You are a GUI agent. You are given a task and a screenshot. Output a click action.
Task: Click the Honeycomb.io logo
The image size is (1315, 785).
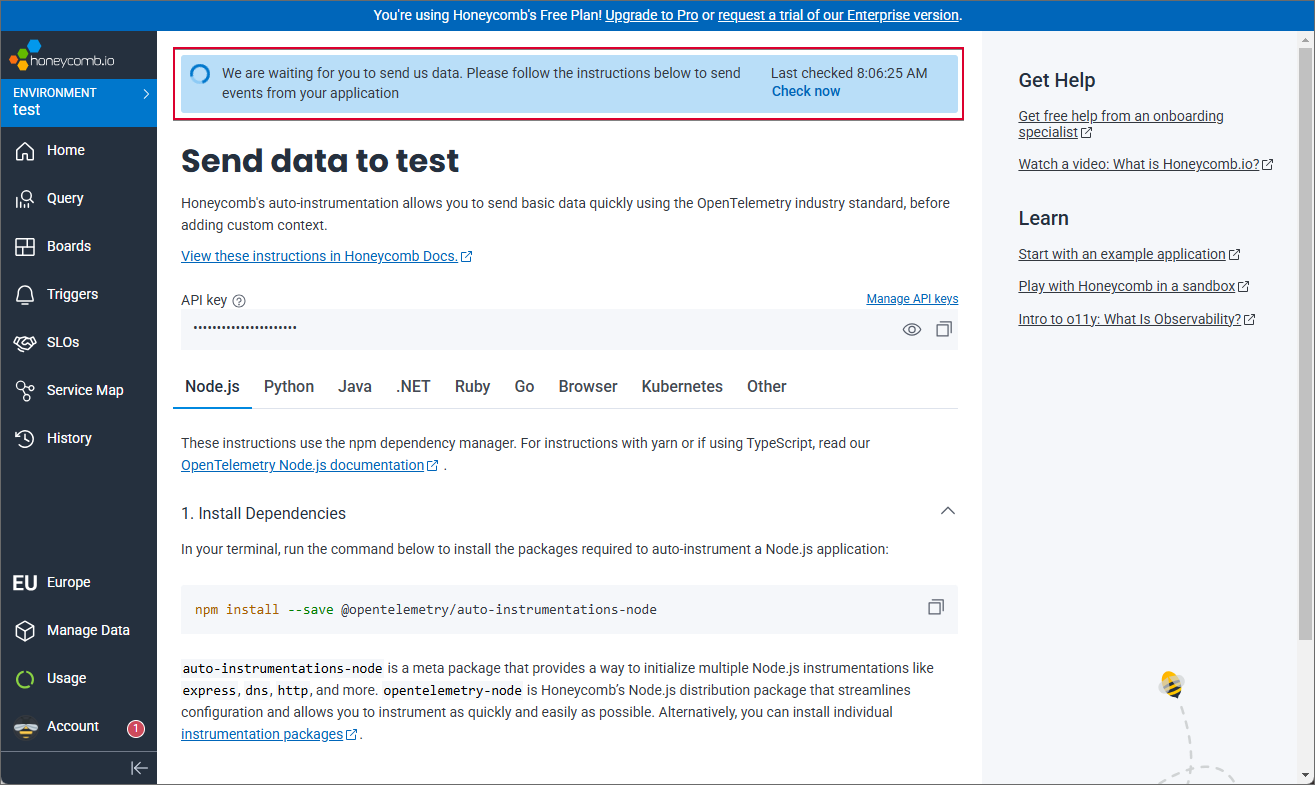pyautogui.click(x=62, y=55)
